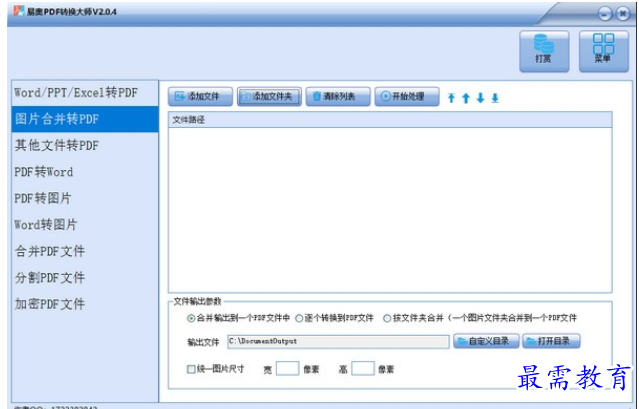Go to 分割PDF文件 section
Viewport: 639px width, 409px height.
[x=85, y=277]
